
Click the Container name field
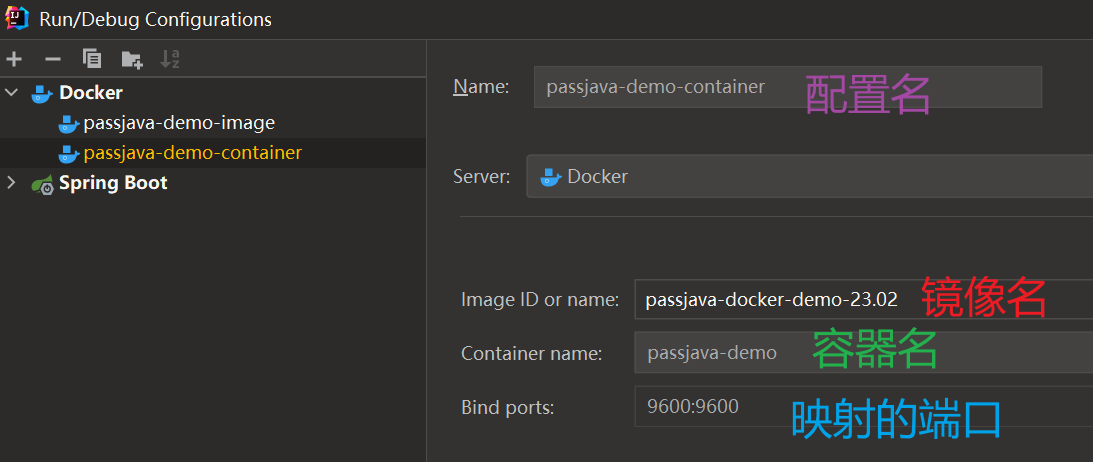(x=720, y=352)
